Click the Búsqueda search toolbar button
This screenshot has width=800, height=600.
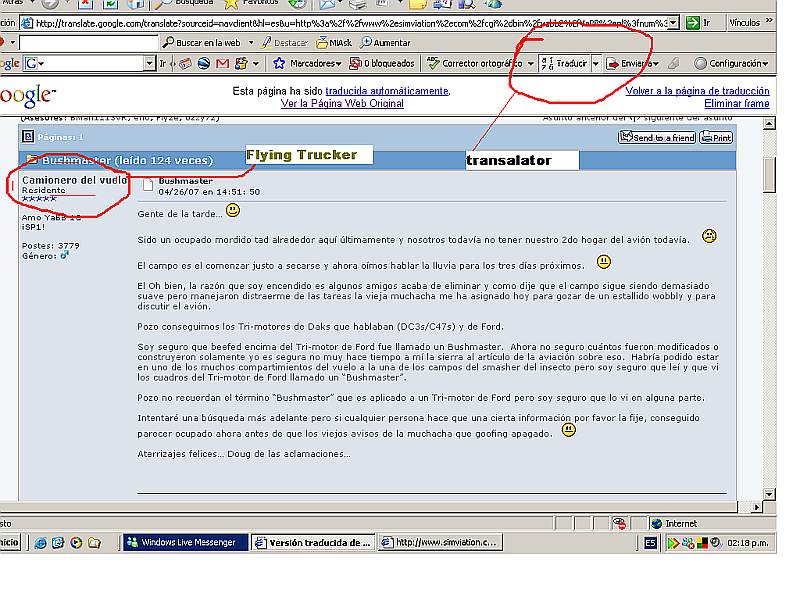[182, 4]
